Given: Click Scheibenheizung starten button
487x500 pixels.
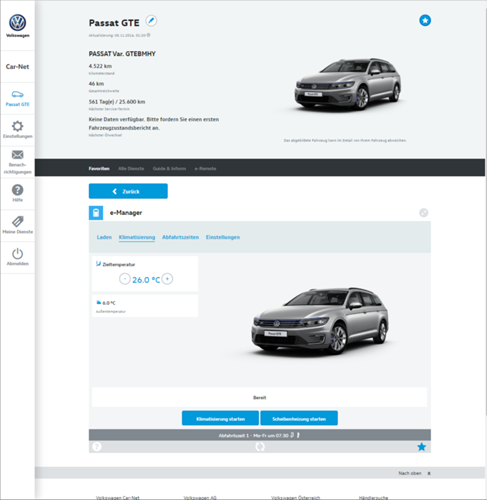Looking at the screenshot, I should point(299,418).
